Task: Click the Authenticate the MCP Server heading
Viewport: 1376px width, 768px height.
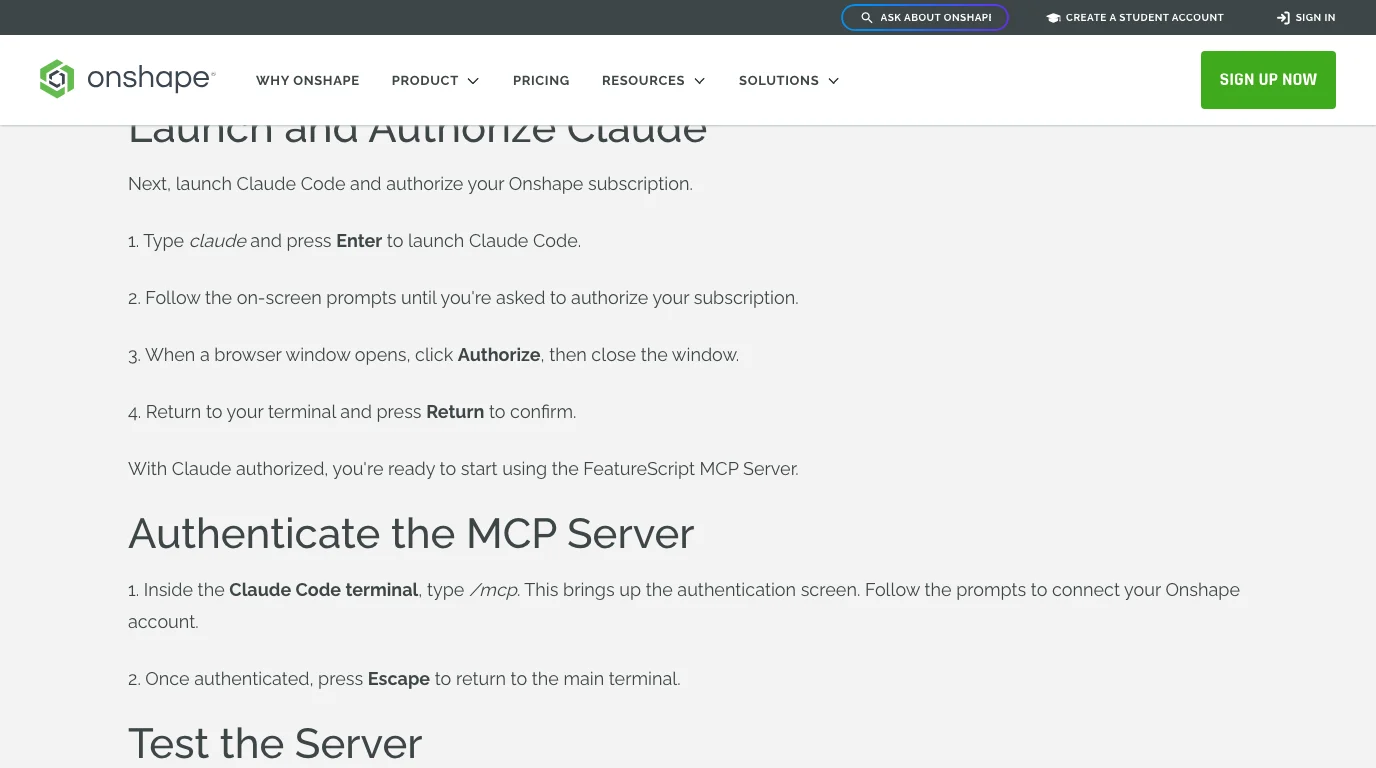Action: point(411,533)
